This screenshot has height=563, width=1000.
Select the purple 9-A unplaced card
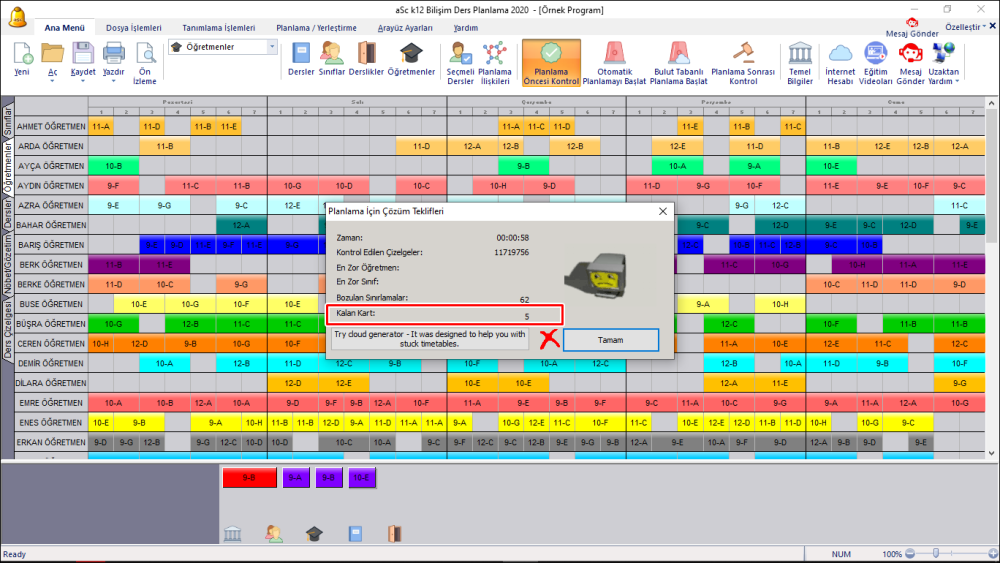[x=295, y=478]
